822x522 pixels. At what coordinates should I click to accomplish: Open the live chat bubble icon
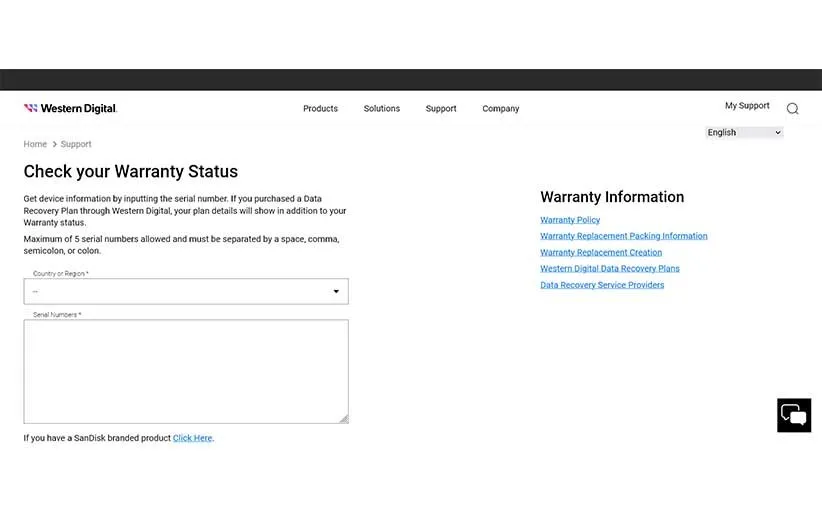(x=794, y=415)
